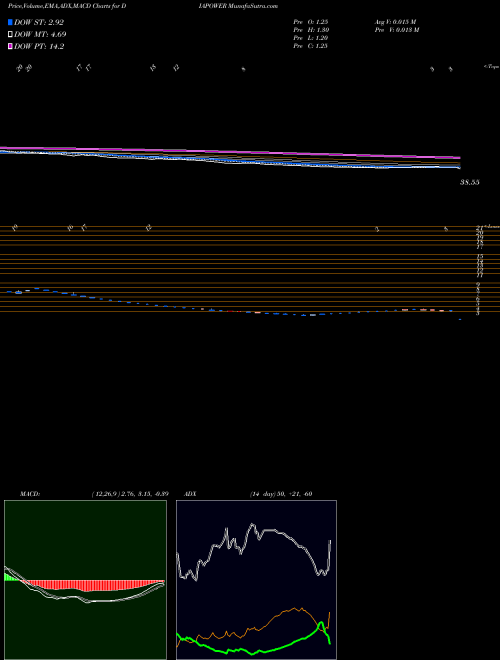Click the blue DOW ST legend swatch

coord(10,22)
